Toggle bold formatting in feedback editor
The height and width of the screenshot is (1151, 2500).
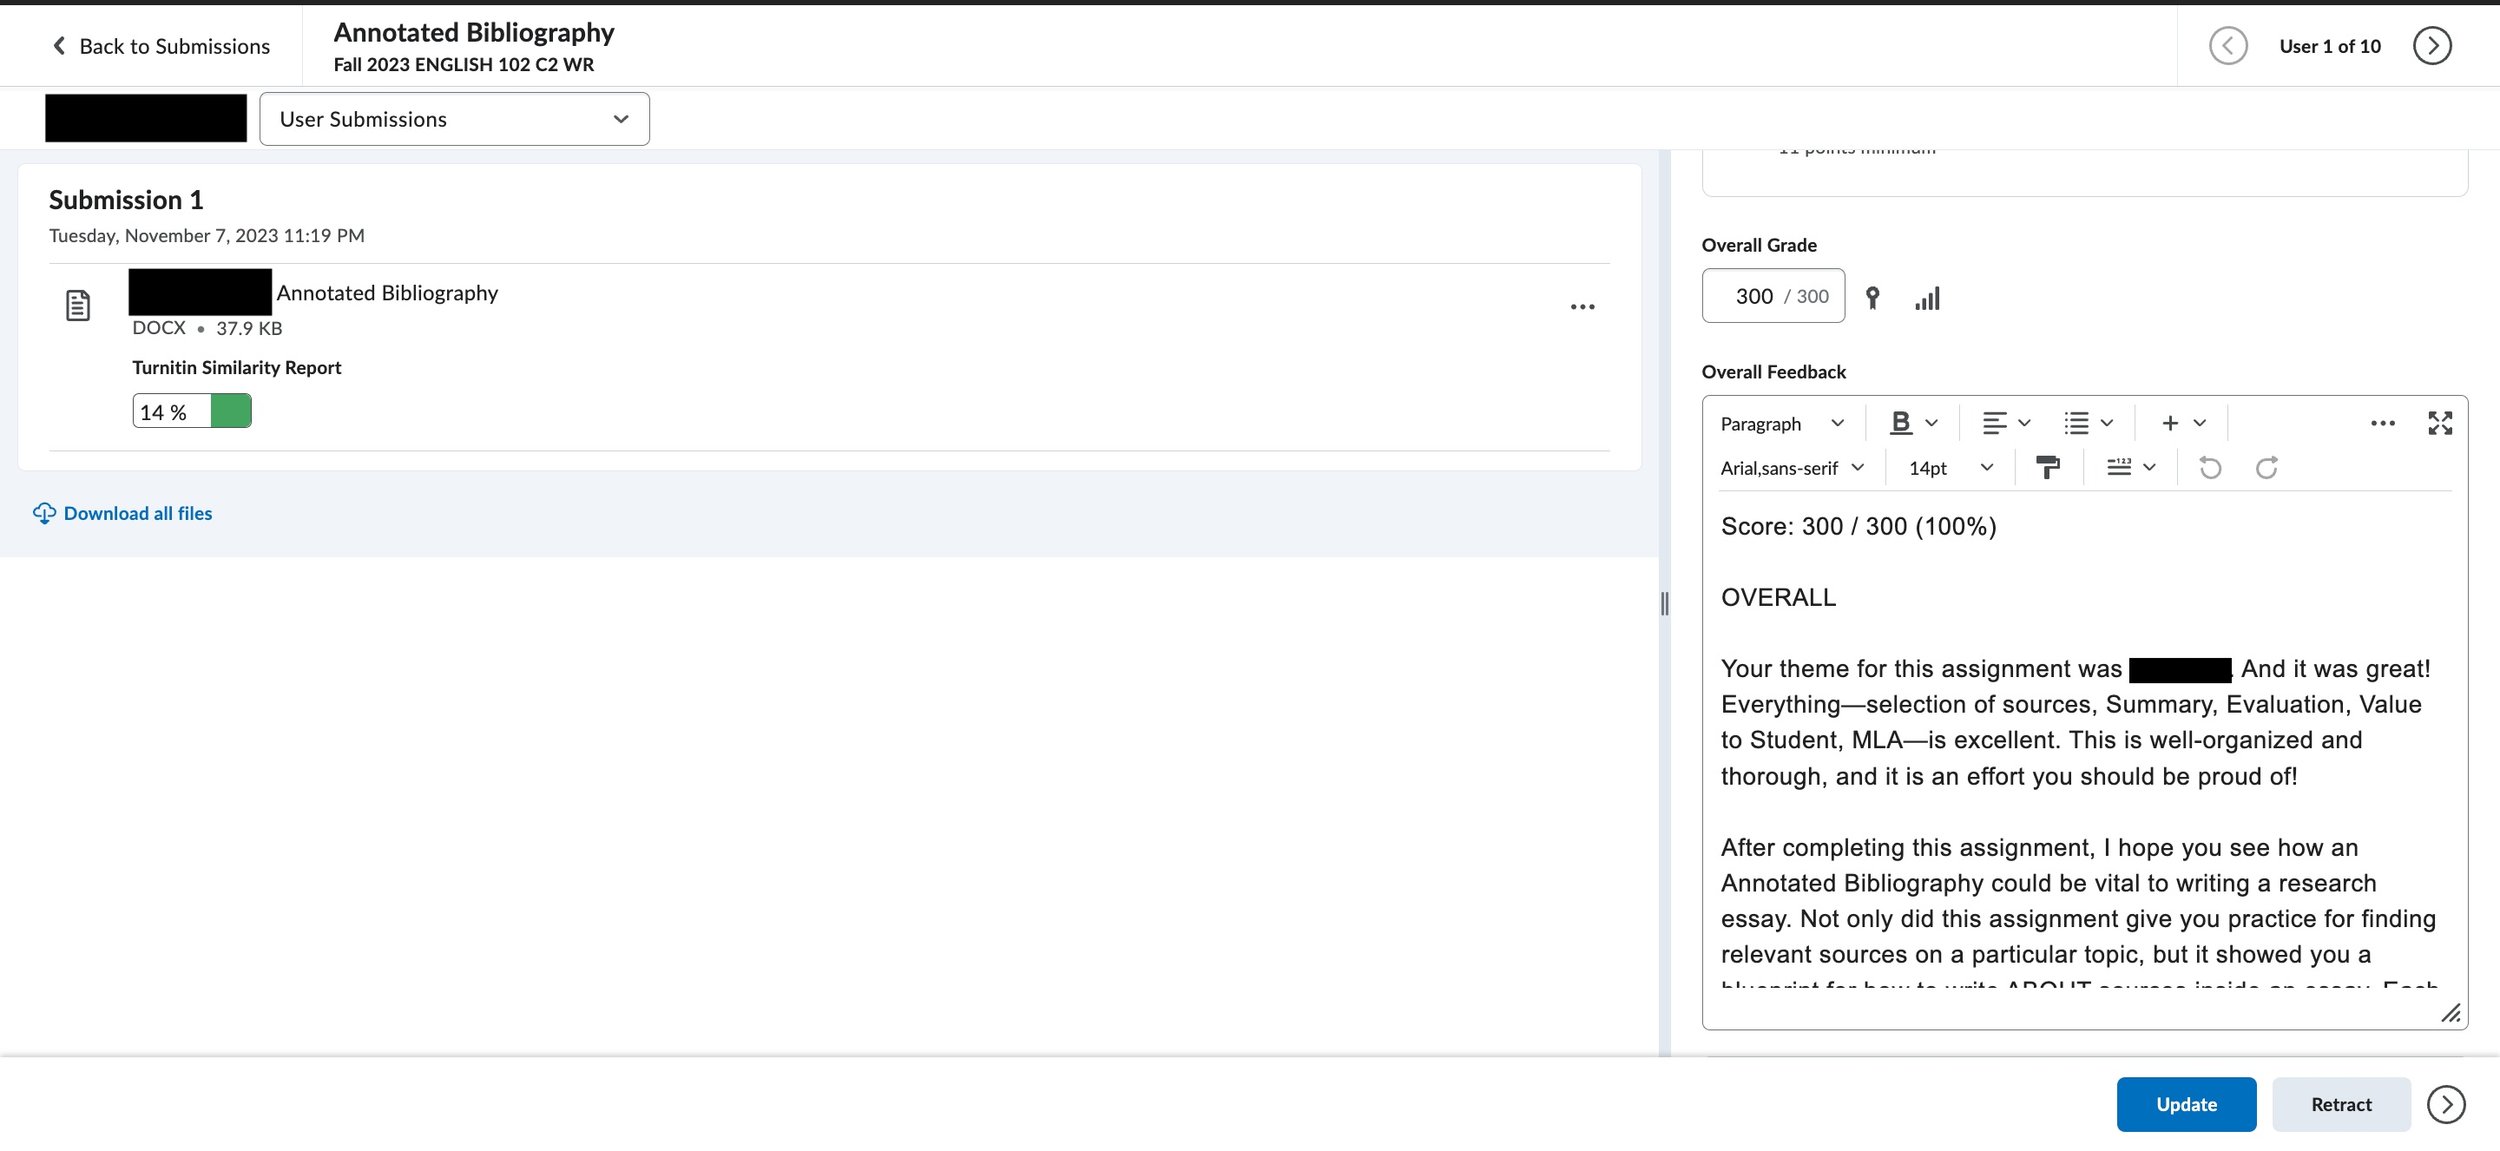(1900, 423)
